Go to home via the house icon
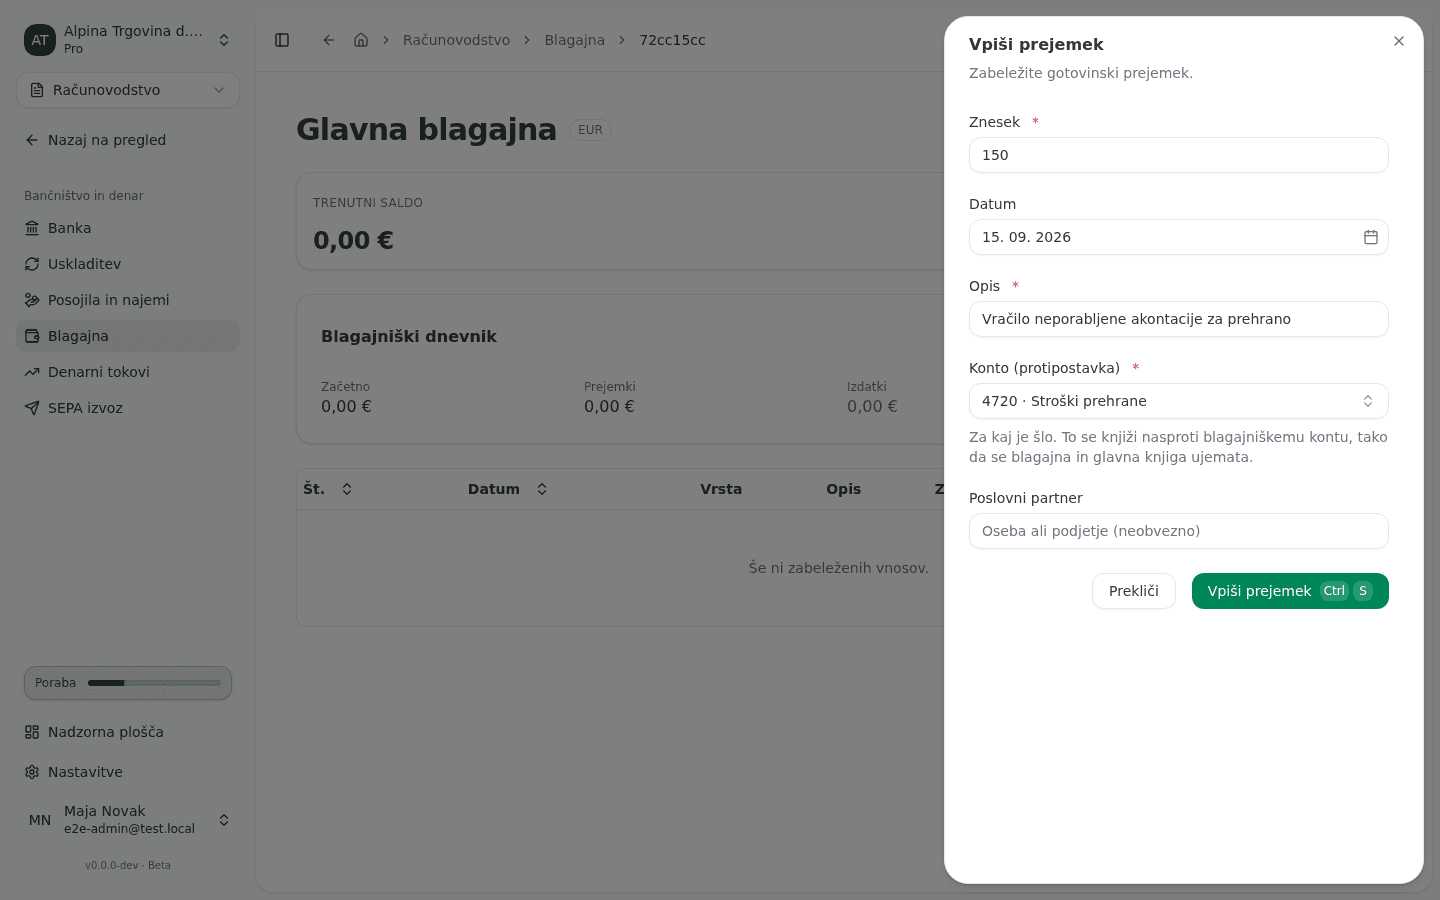This screenshot has width=1440, height=900. click(x=361, y=40)
